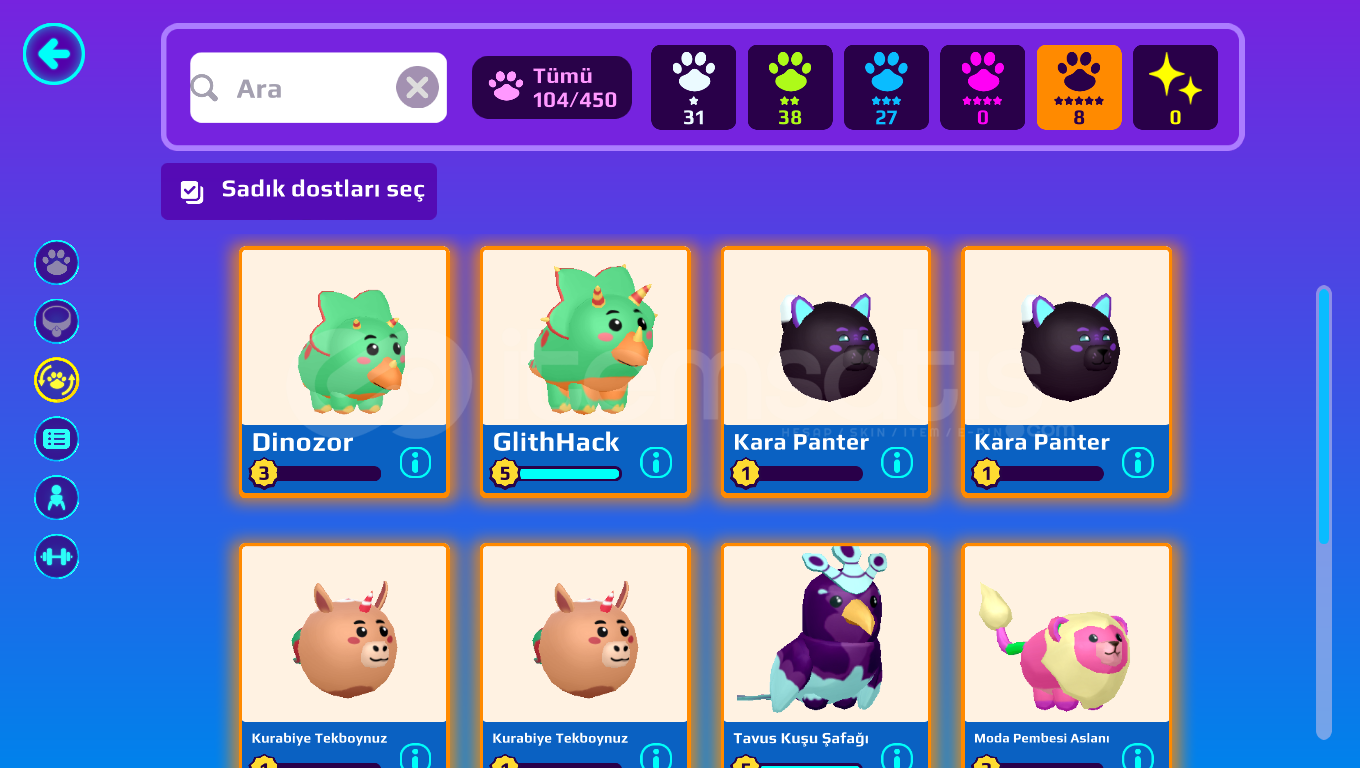Image resolution: width=1360 pixels, height=768 pixels.
Task: Select the five-star filter showing 8
Action: (x=1079, y=88)
